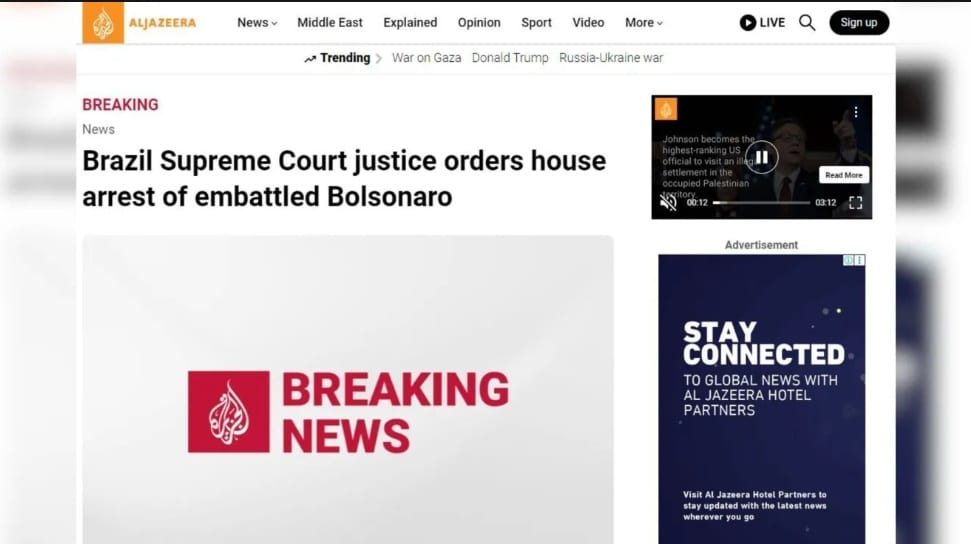The height and width of the screenshot is (544, 971).
Task: Click the chevron next to Trending
Action: (x=378, y=58)
